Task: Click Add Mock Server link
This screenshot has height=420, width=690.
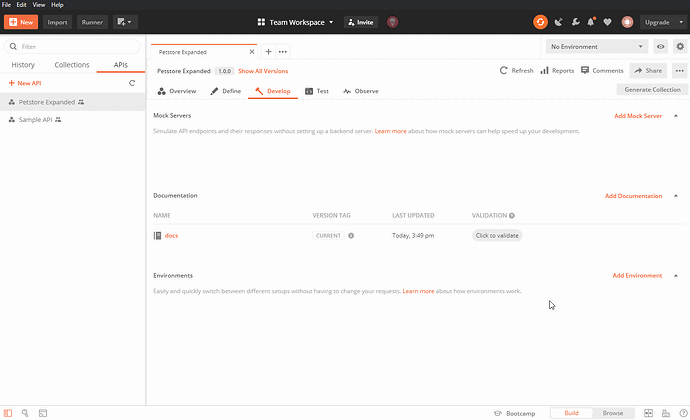Action: click(x=638, y=116)
